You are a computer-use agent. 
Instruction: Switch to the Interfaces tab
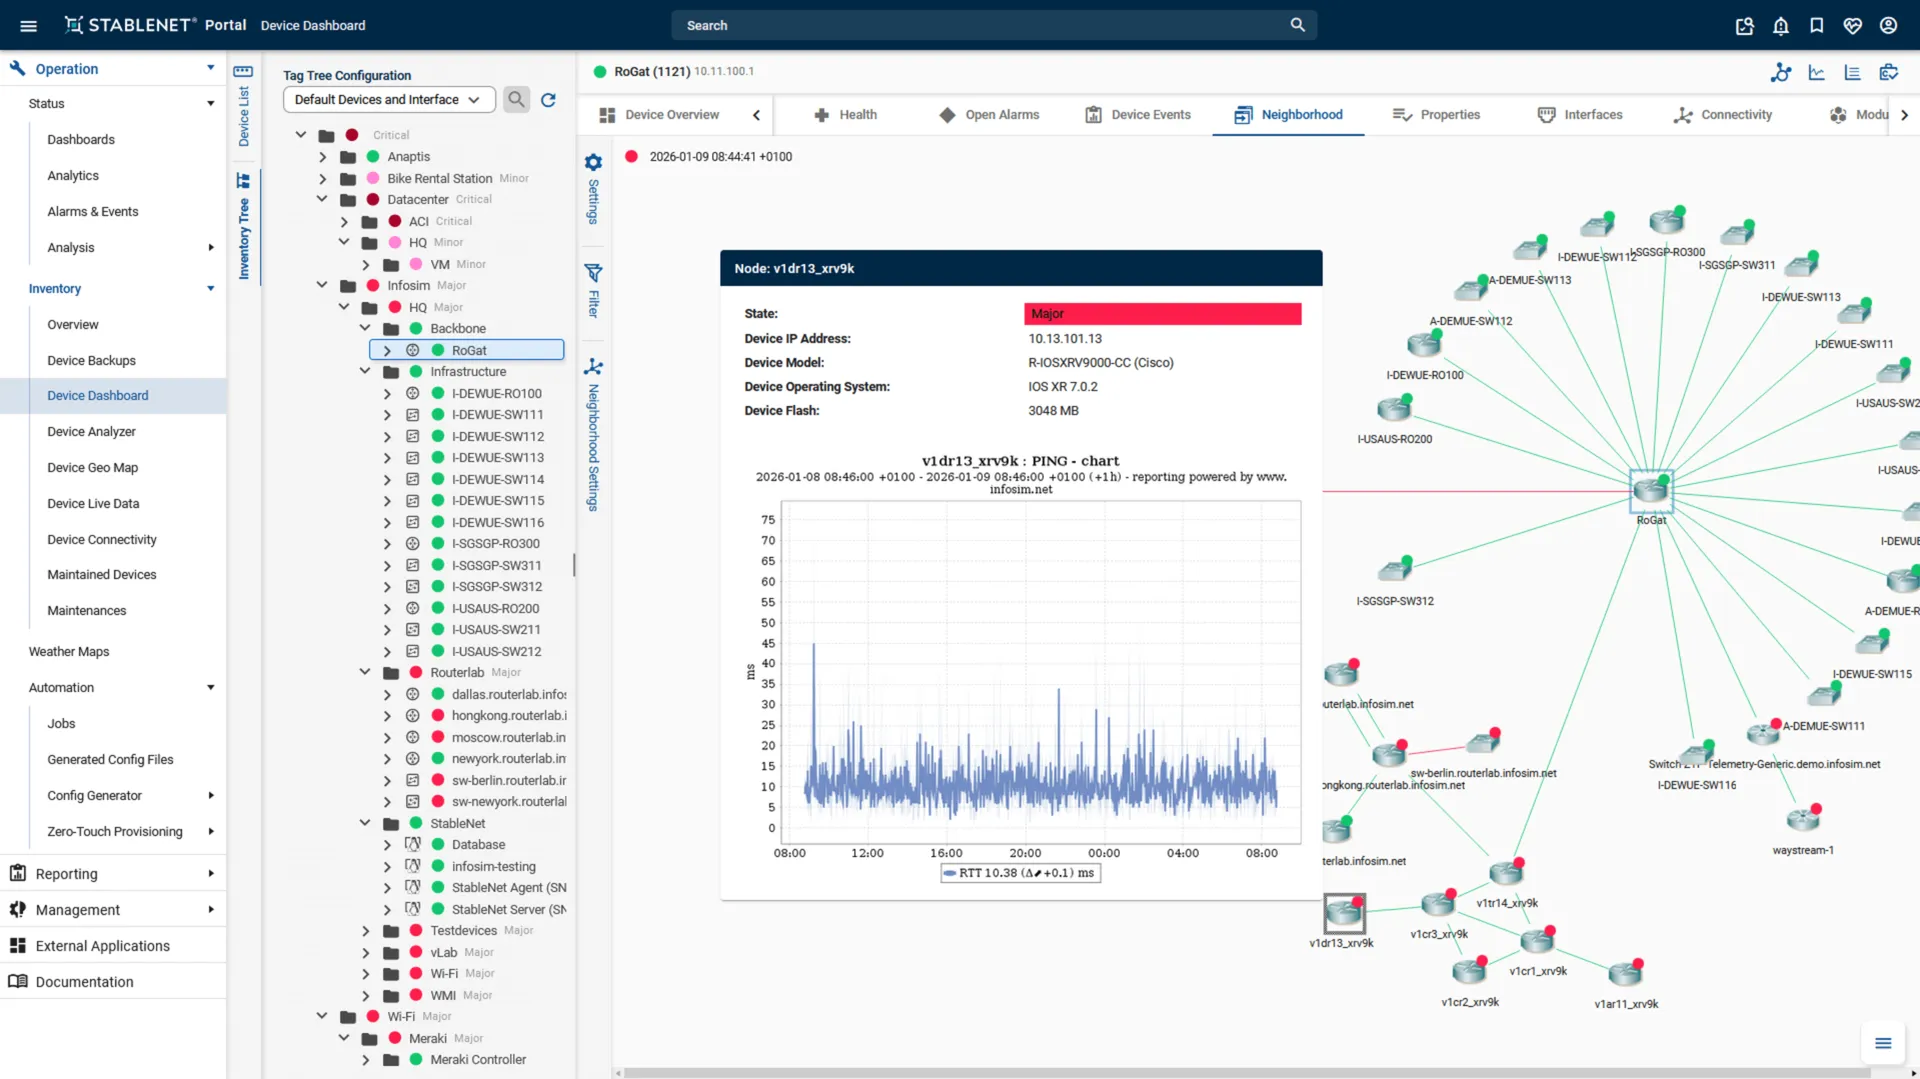(1580, 115)
